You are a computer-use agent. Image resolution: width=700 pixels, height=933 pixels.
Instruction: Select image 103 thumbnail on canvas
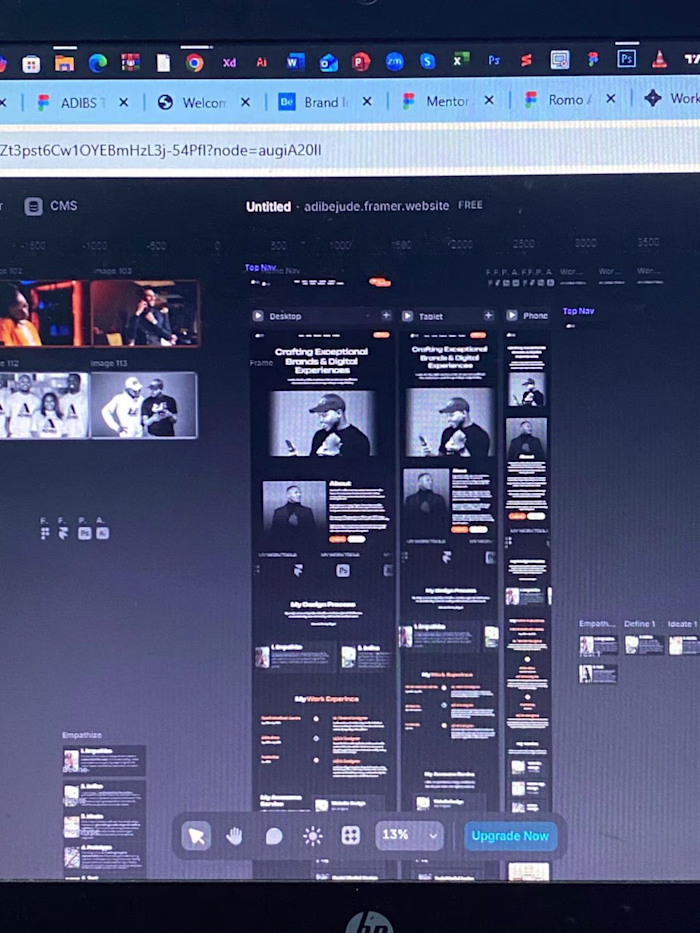[x=145, y=313]
